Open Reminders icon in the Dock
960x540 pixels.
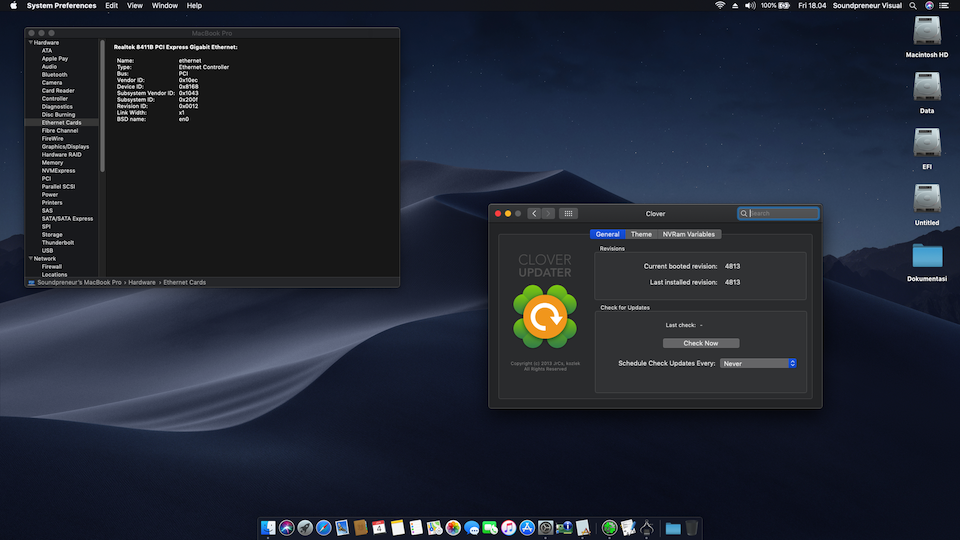416,528
